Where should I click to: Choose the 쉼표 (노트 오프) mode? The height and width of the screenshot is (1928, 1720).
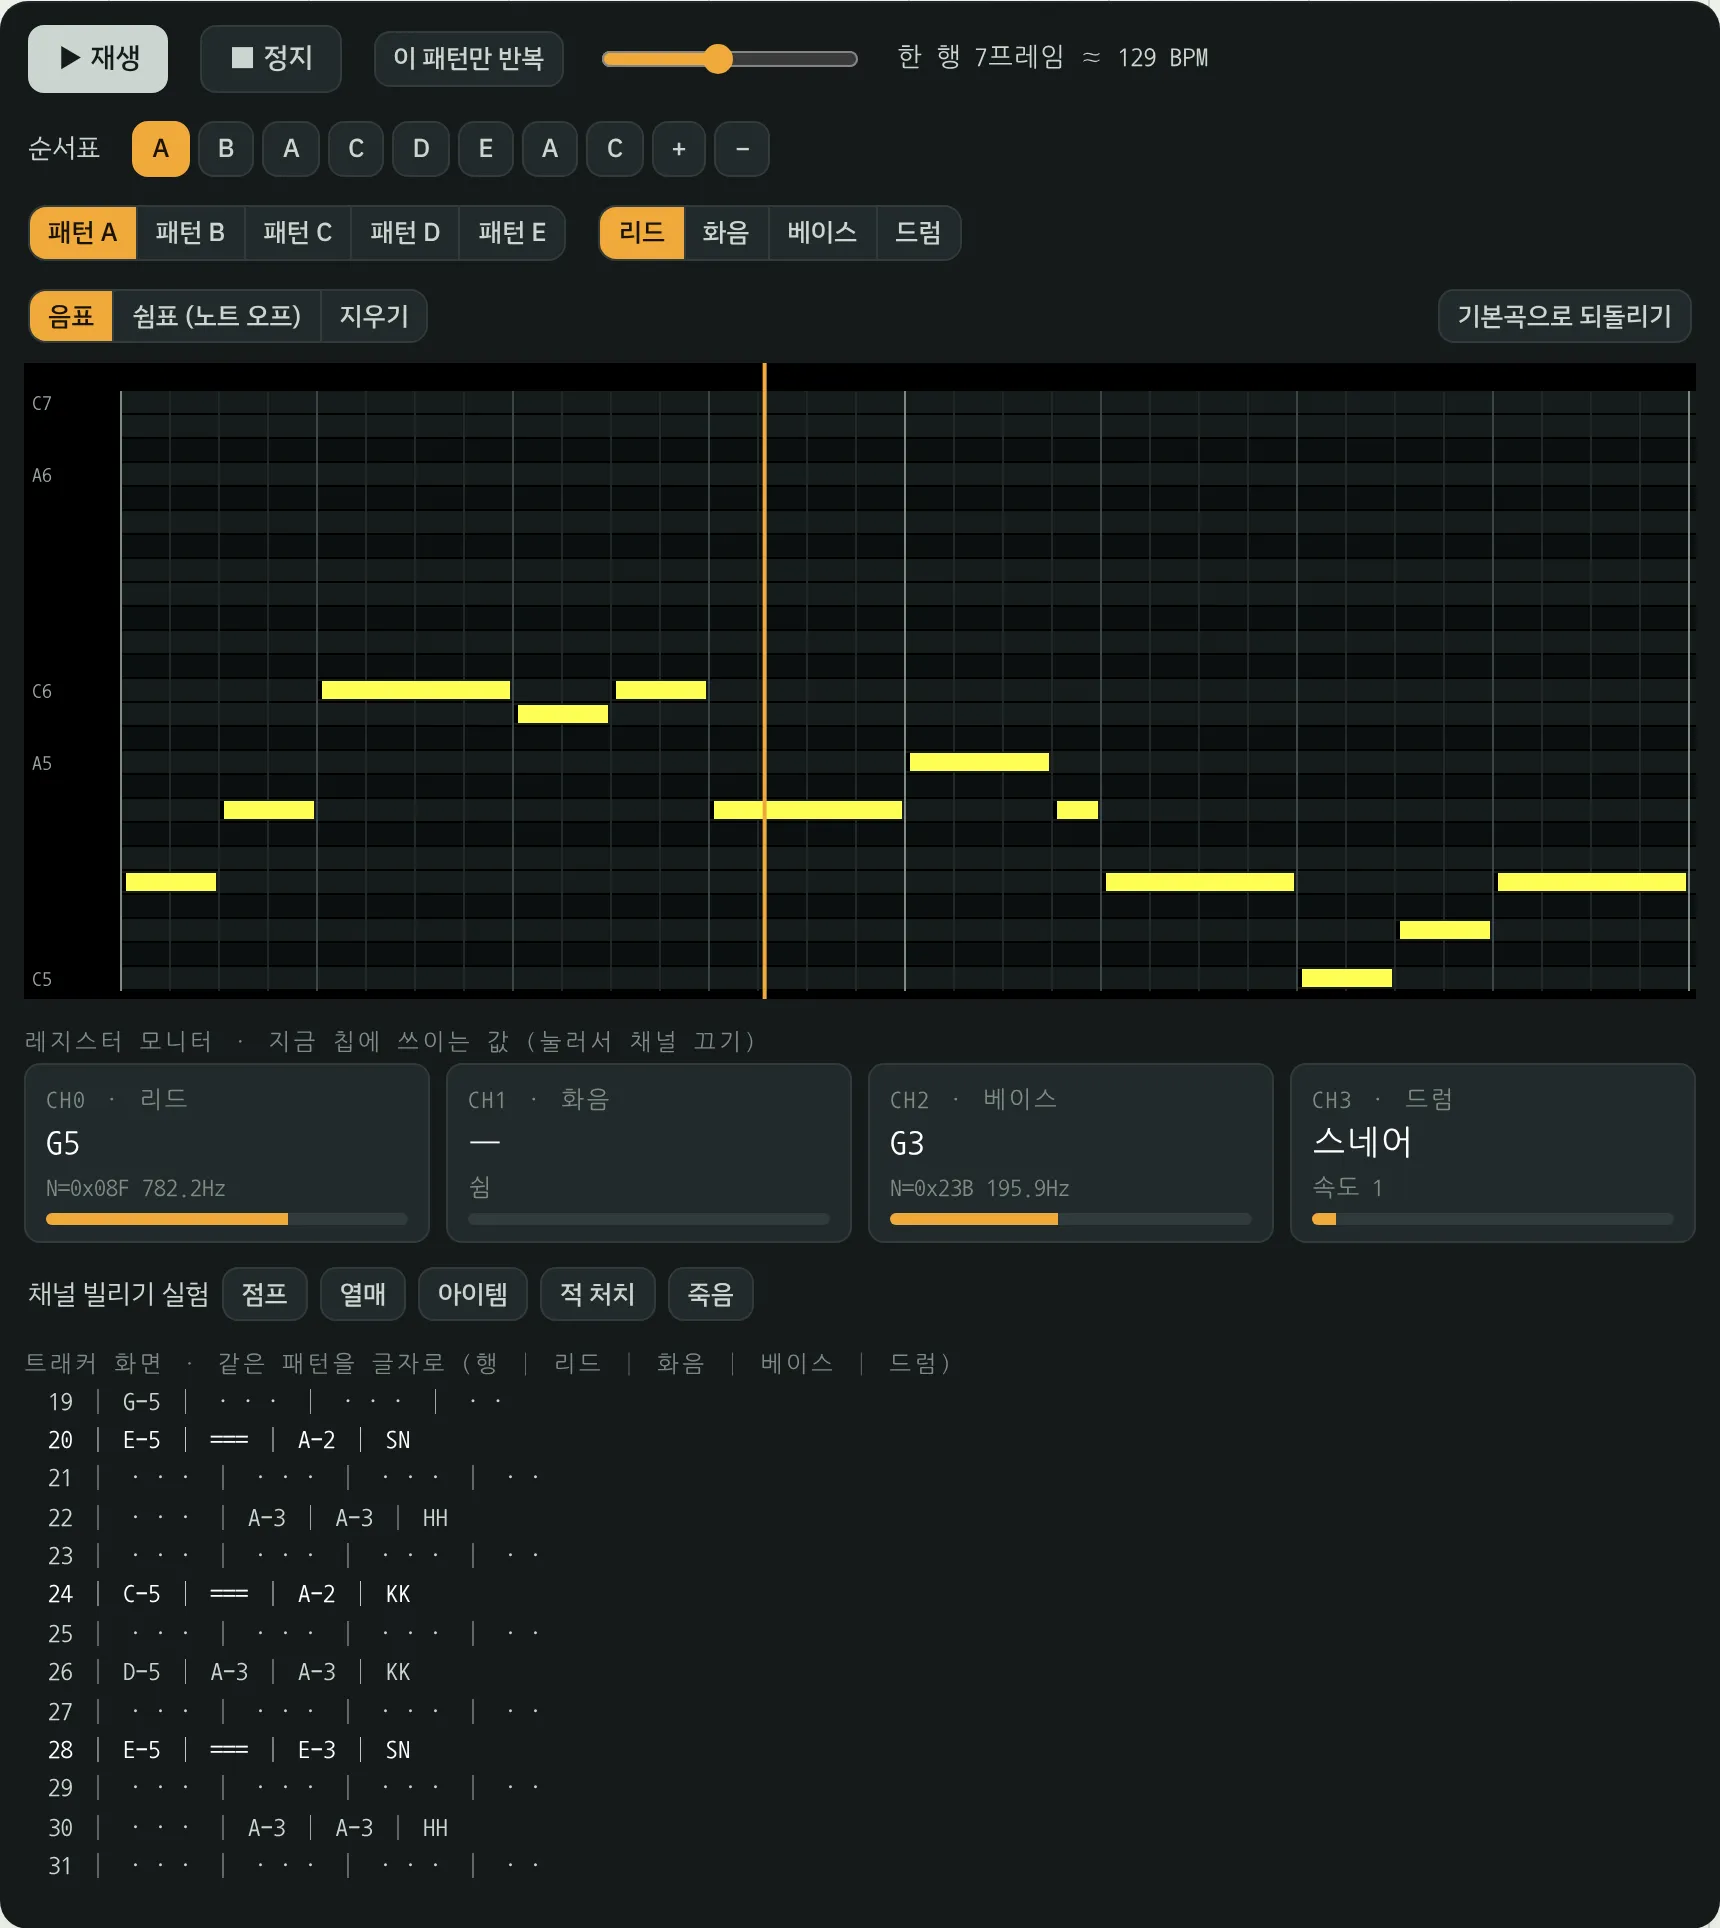(217, 316)
